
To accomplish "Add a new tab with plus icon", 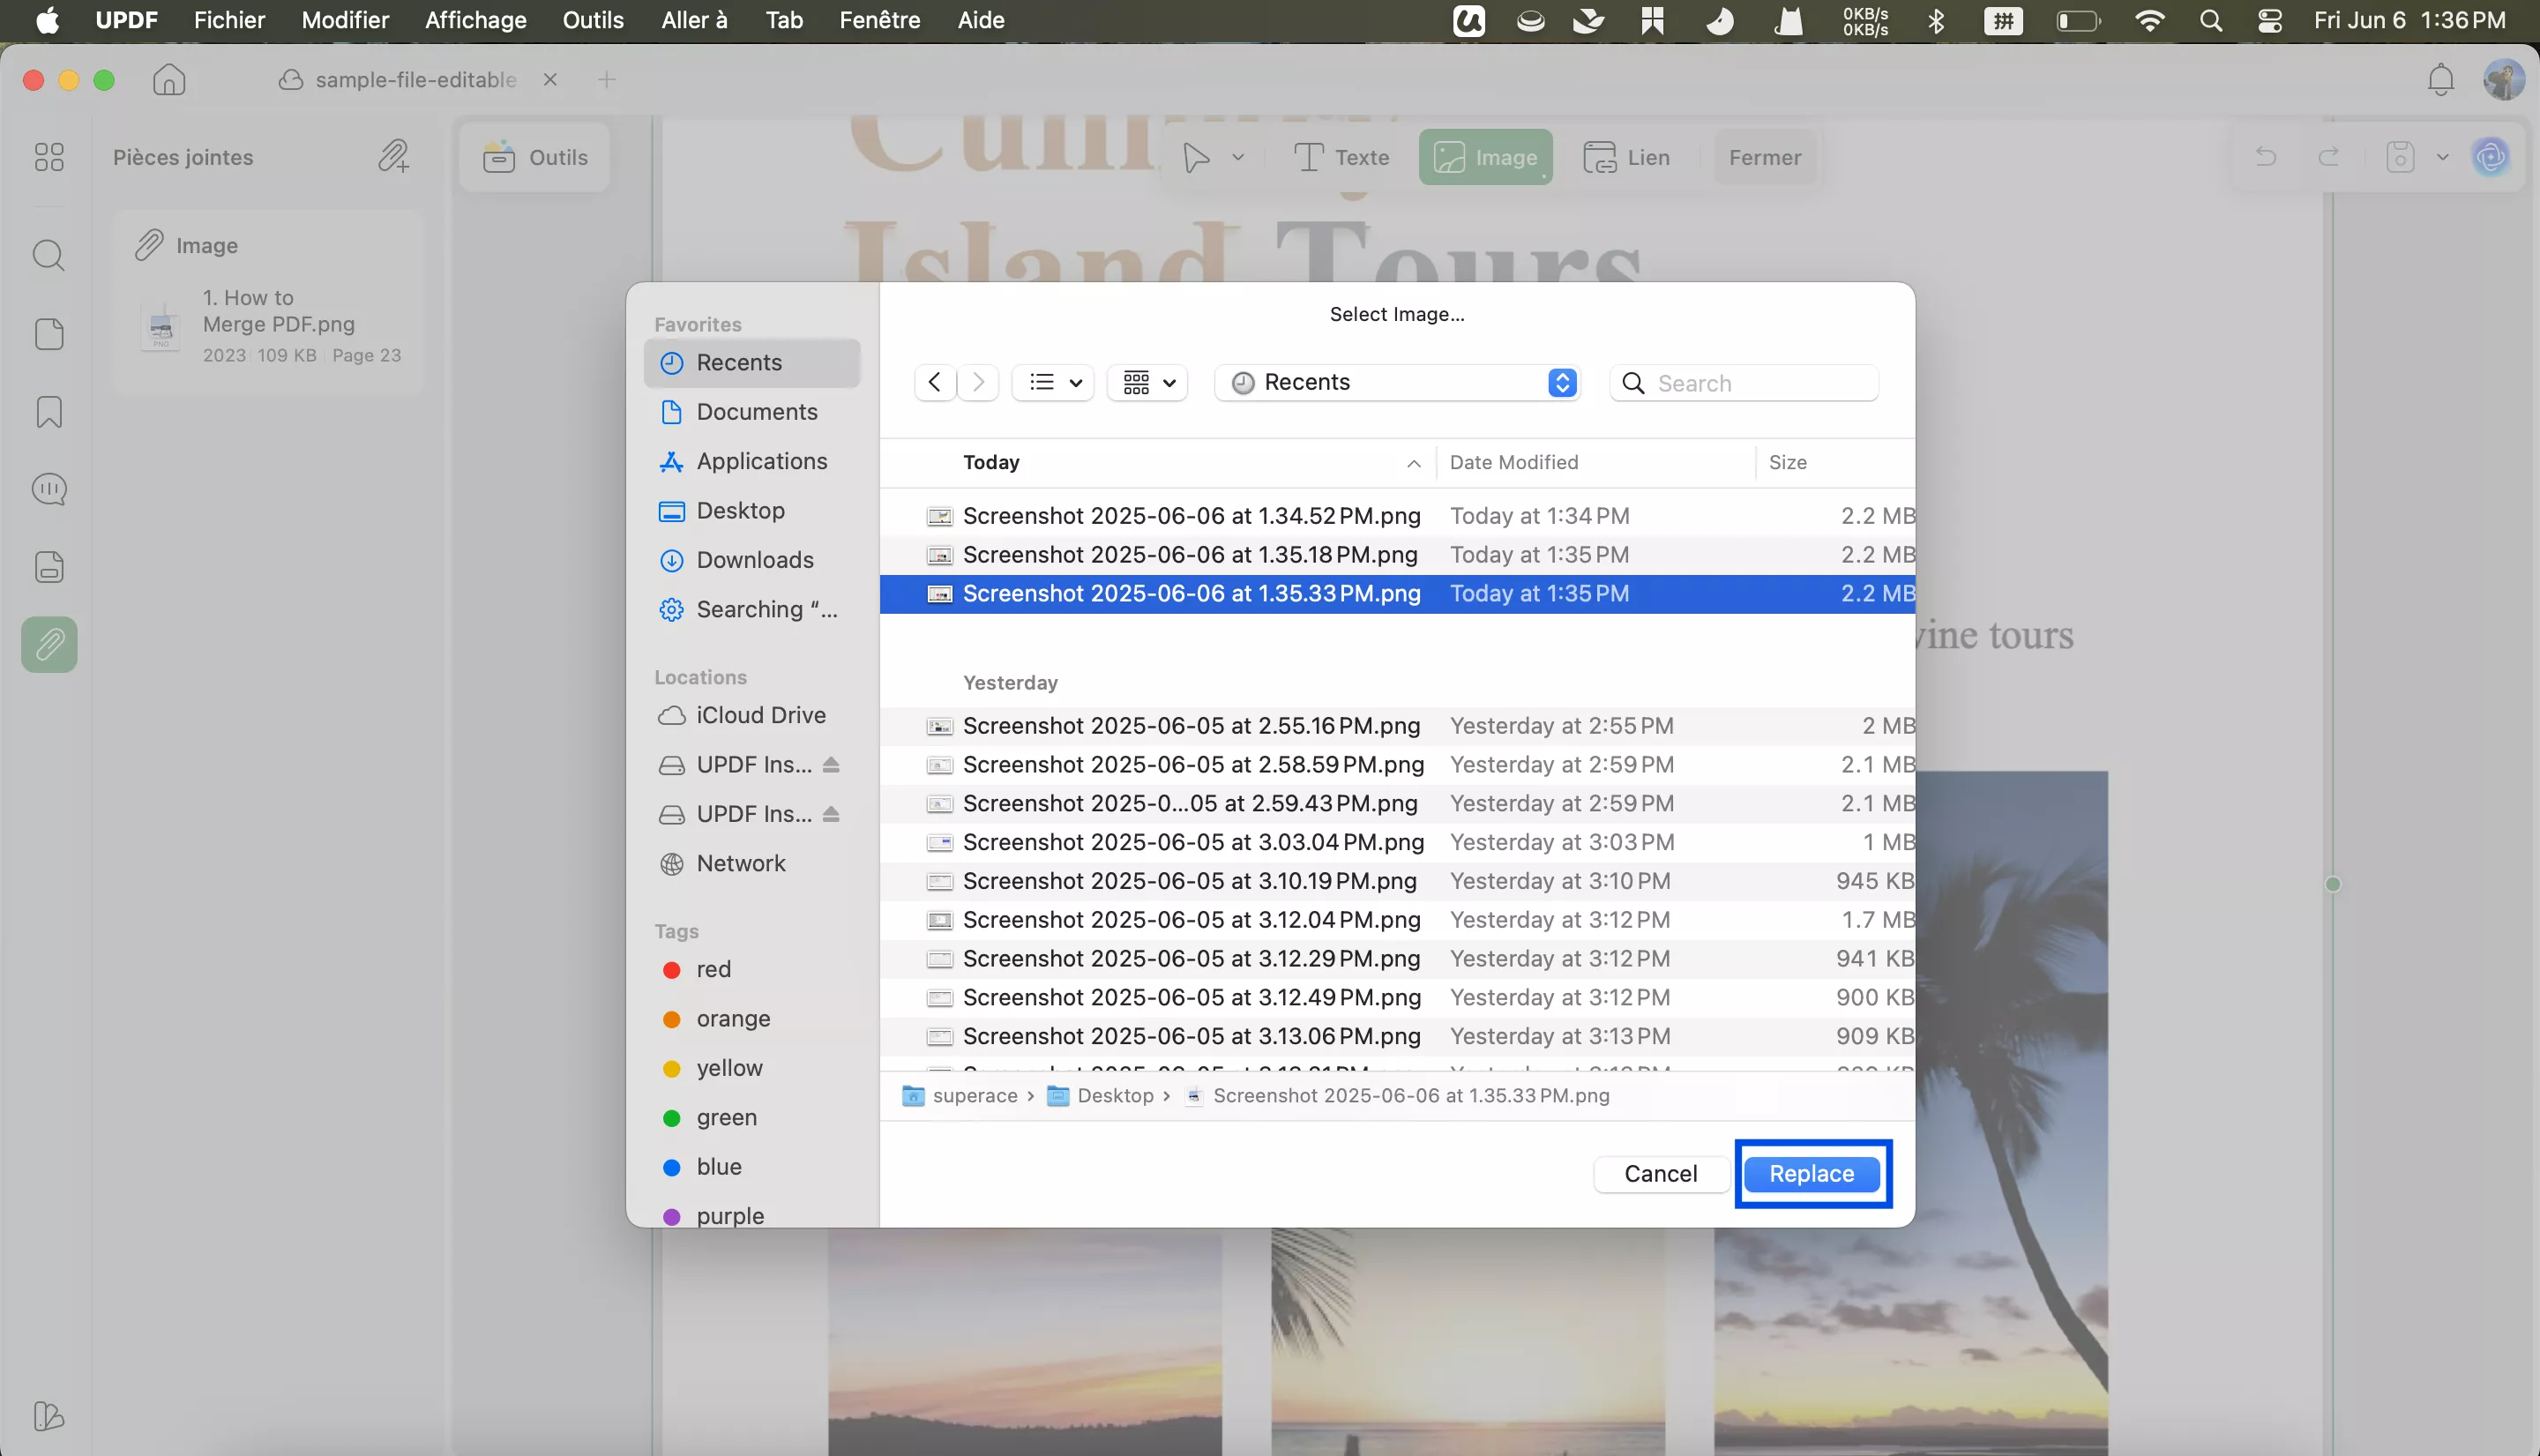I will pos(607,79).
